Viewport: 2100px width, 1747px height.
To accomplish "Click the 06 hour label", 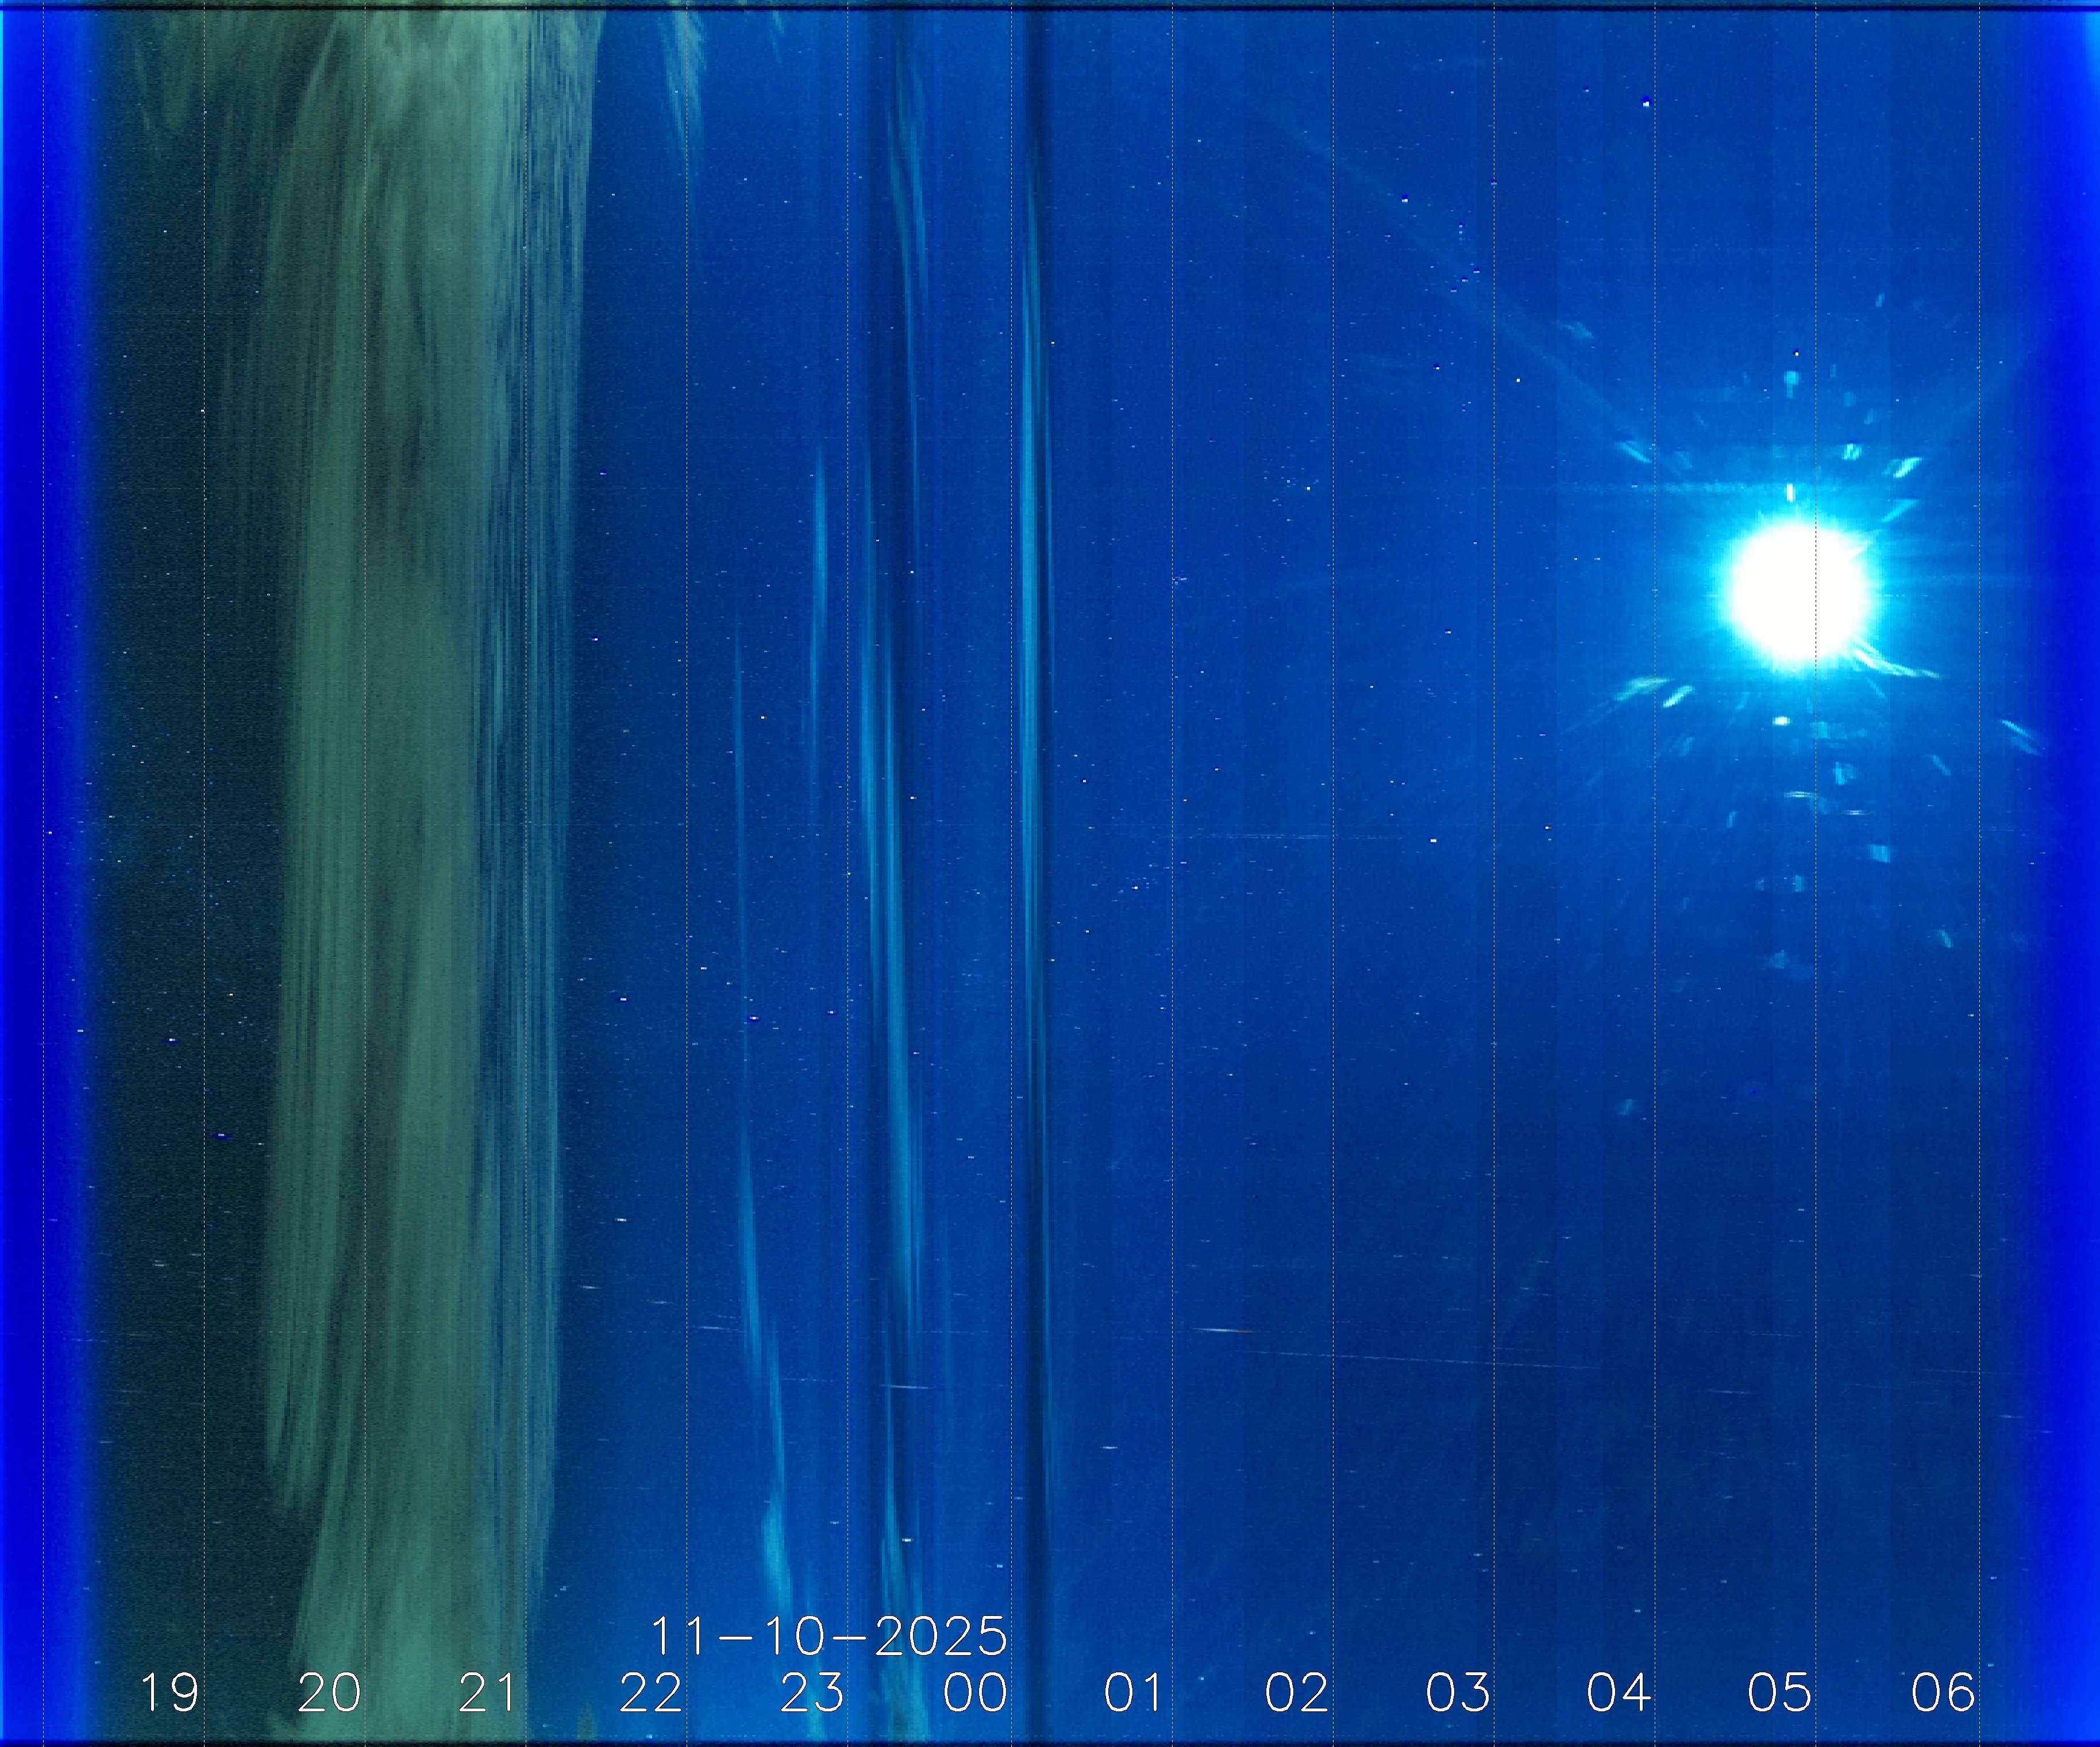I will pos(1942,1693).
